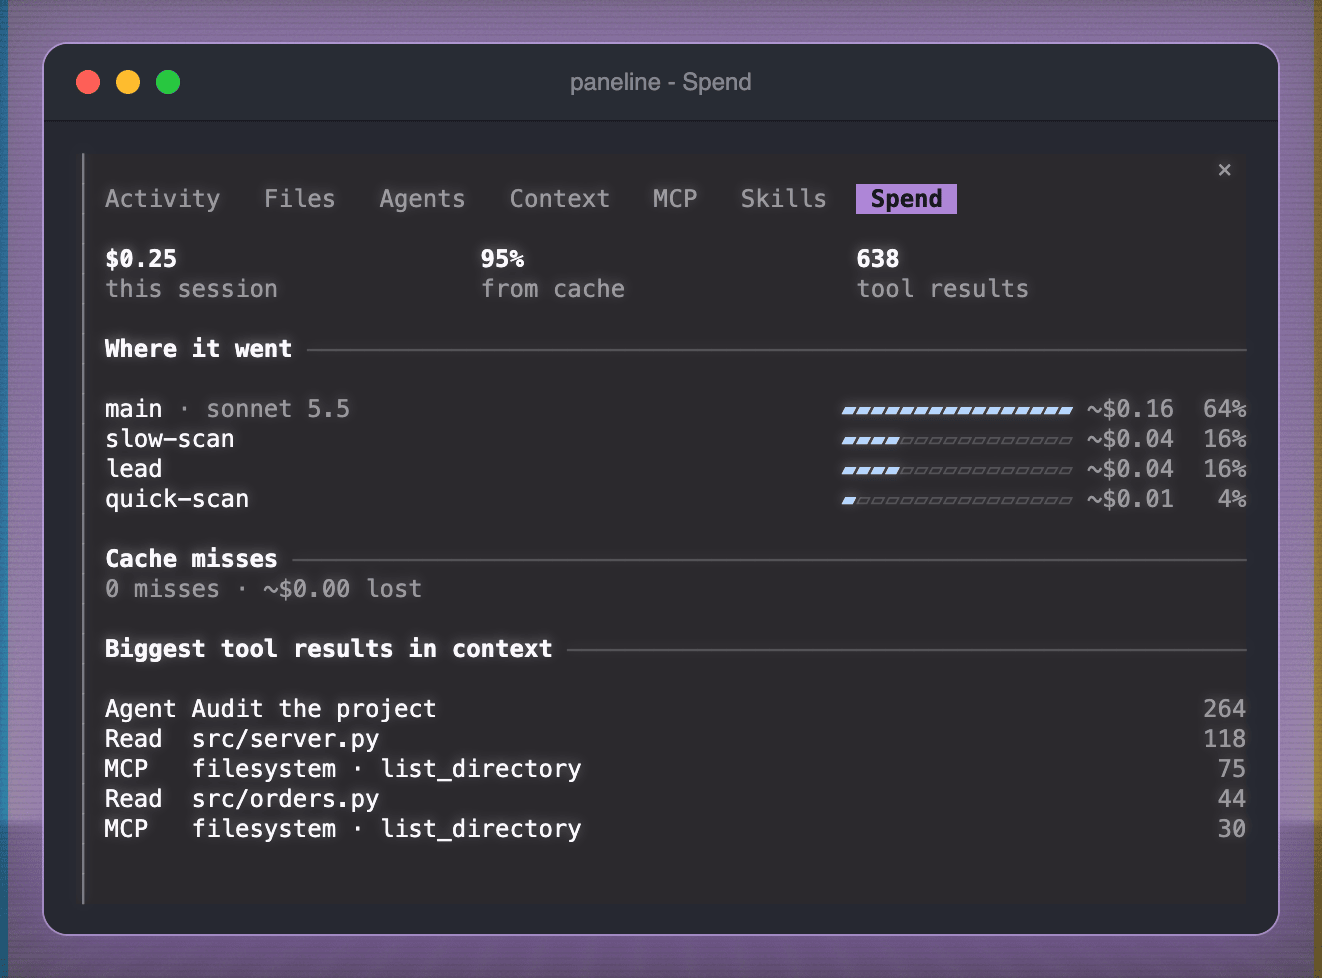Click the Cache misses section heading
The image size is (1322, 978).
tap(191, 559)
